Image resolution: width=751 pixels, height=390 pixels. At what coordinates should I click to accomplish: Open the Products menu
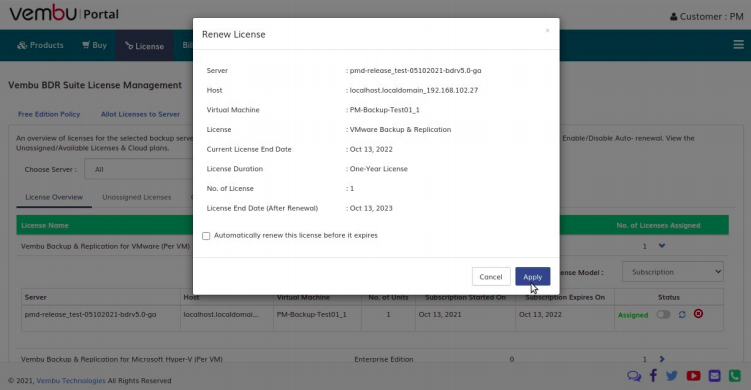tap(41, 45)
